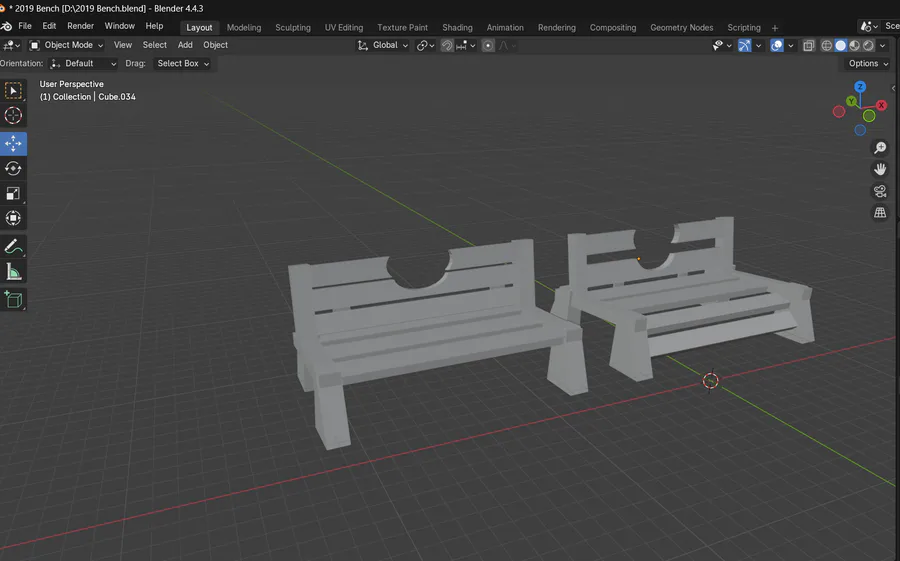900x561 pixels.
Task: Choose the Scale tool
Action: coord(13,193)
